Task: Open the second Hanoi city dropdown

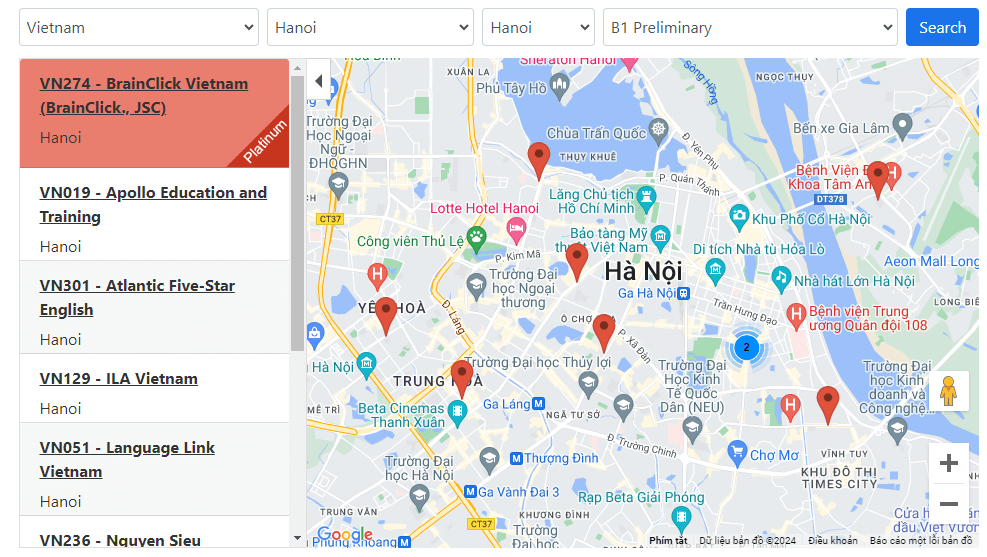Action: point(538,28)
